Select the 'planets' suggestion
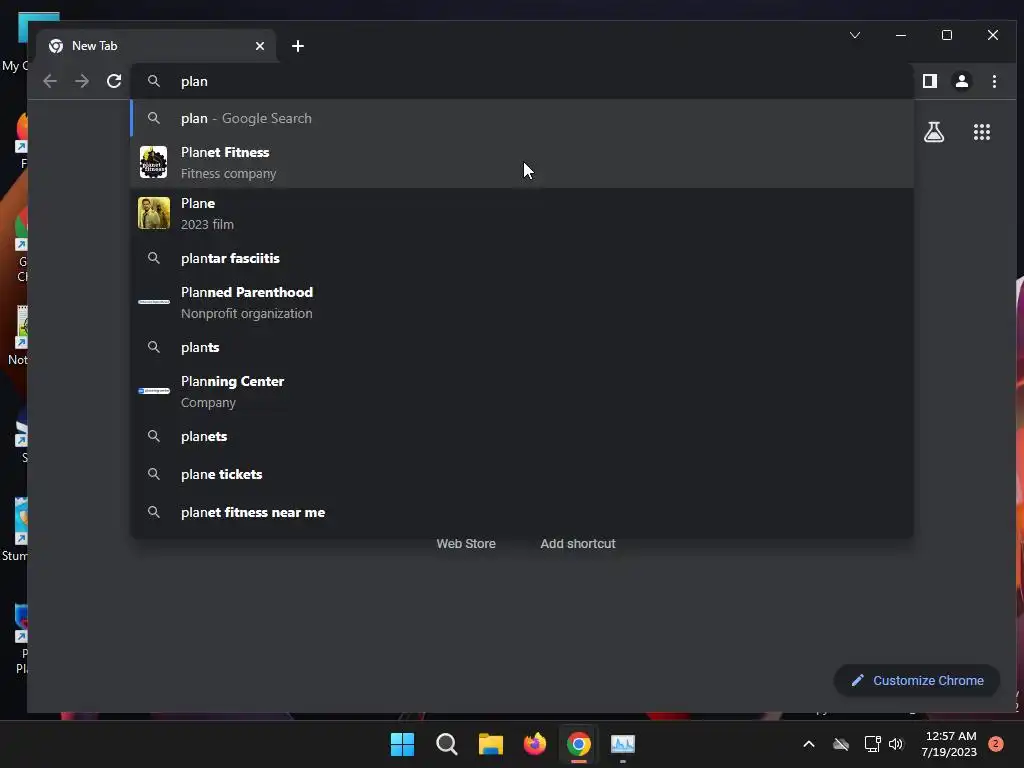The image size is (1024, 768). [522, 436]
